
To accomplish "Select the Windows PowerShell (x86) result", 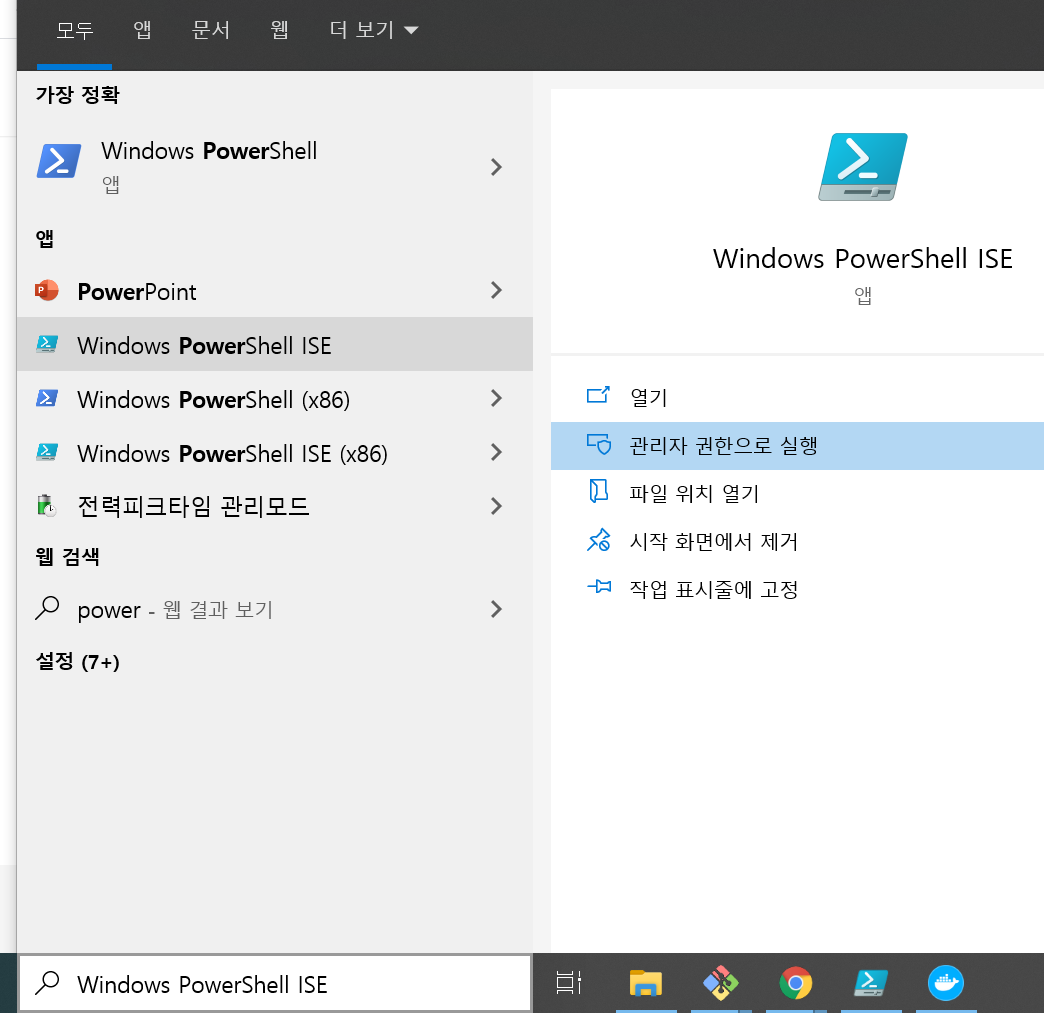I will pos(275,398).
